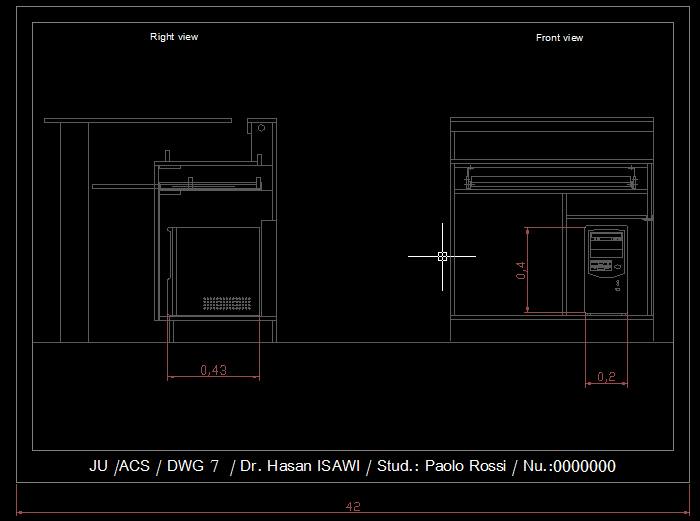The image size is (700, 521).
Task: Select the small circle on Right view bracket
Action: coord(262,128)
